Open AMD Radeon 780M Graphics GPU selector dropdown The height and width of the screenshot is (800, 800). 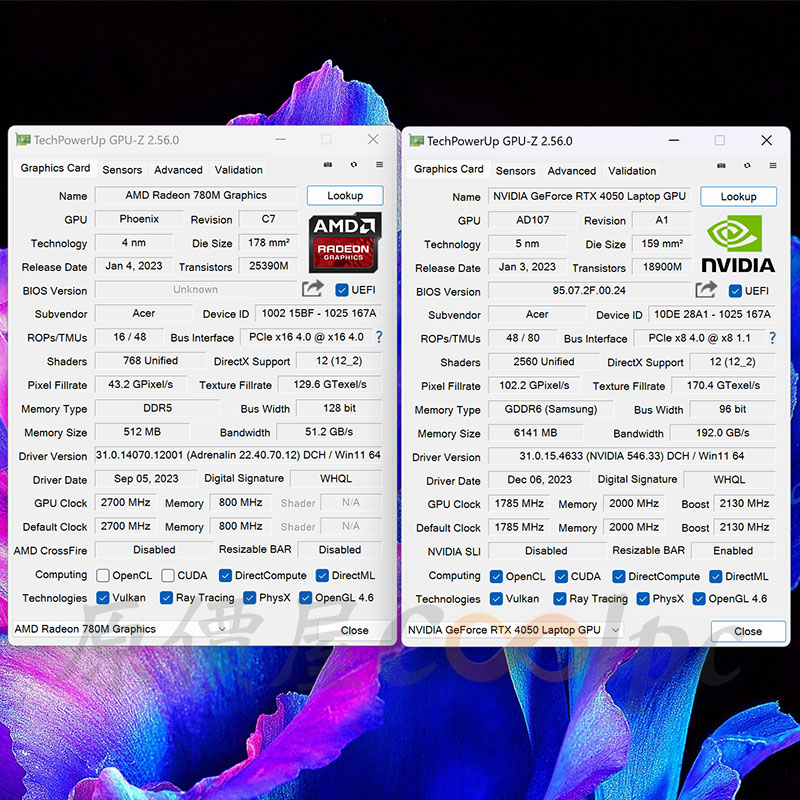click(x=120, y=629)
